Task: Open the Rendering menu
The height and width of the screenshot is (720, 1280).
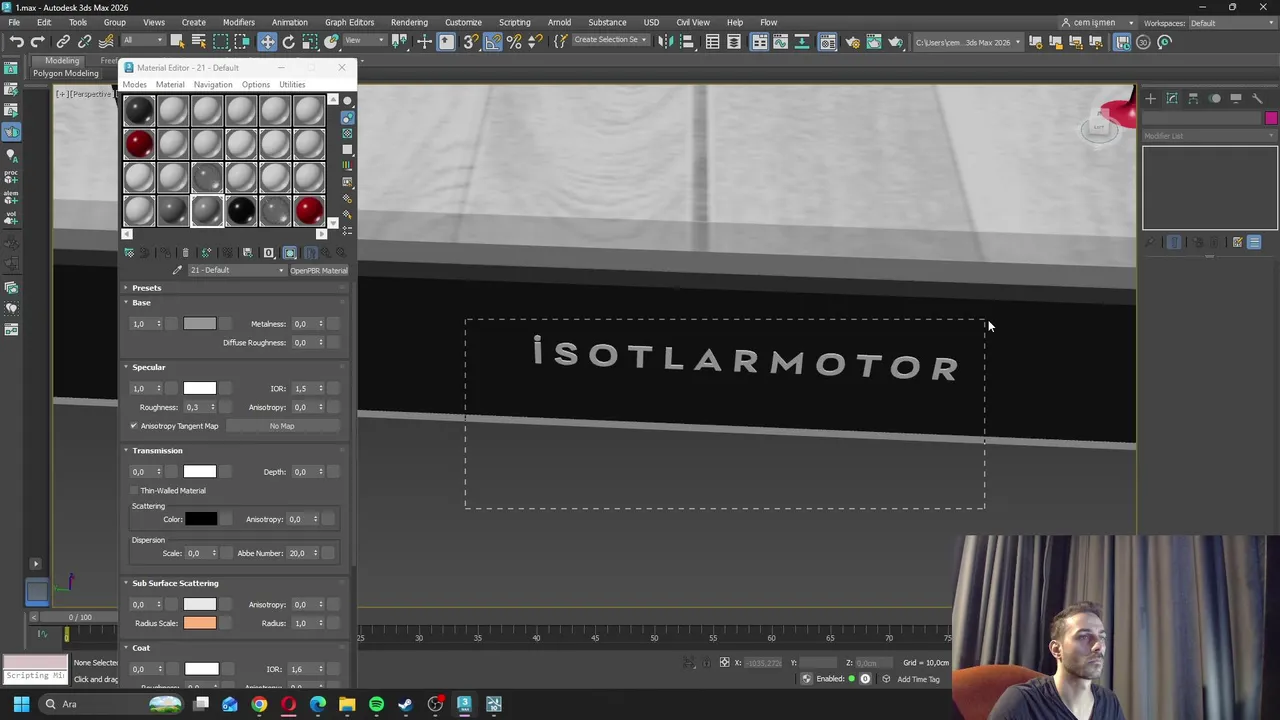Action: [409, 22]
